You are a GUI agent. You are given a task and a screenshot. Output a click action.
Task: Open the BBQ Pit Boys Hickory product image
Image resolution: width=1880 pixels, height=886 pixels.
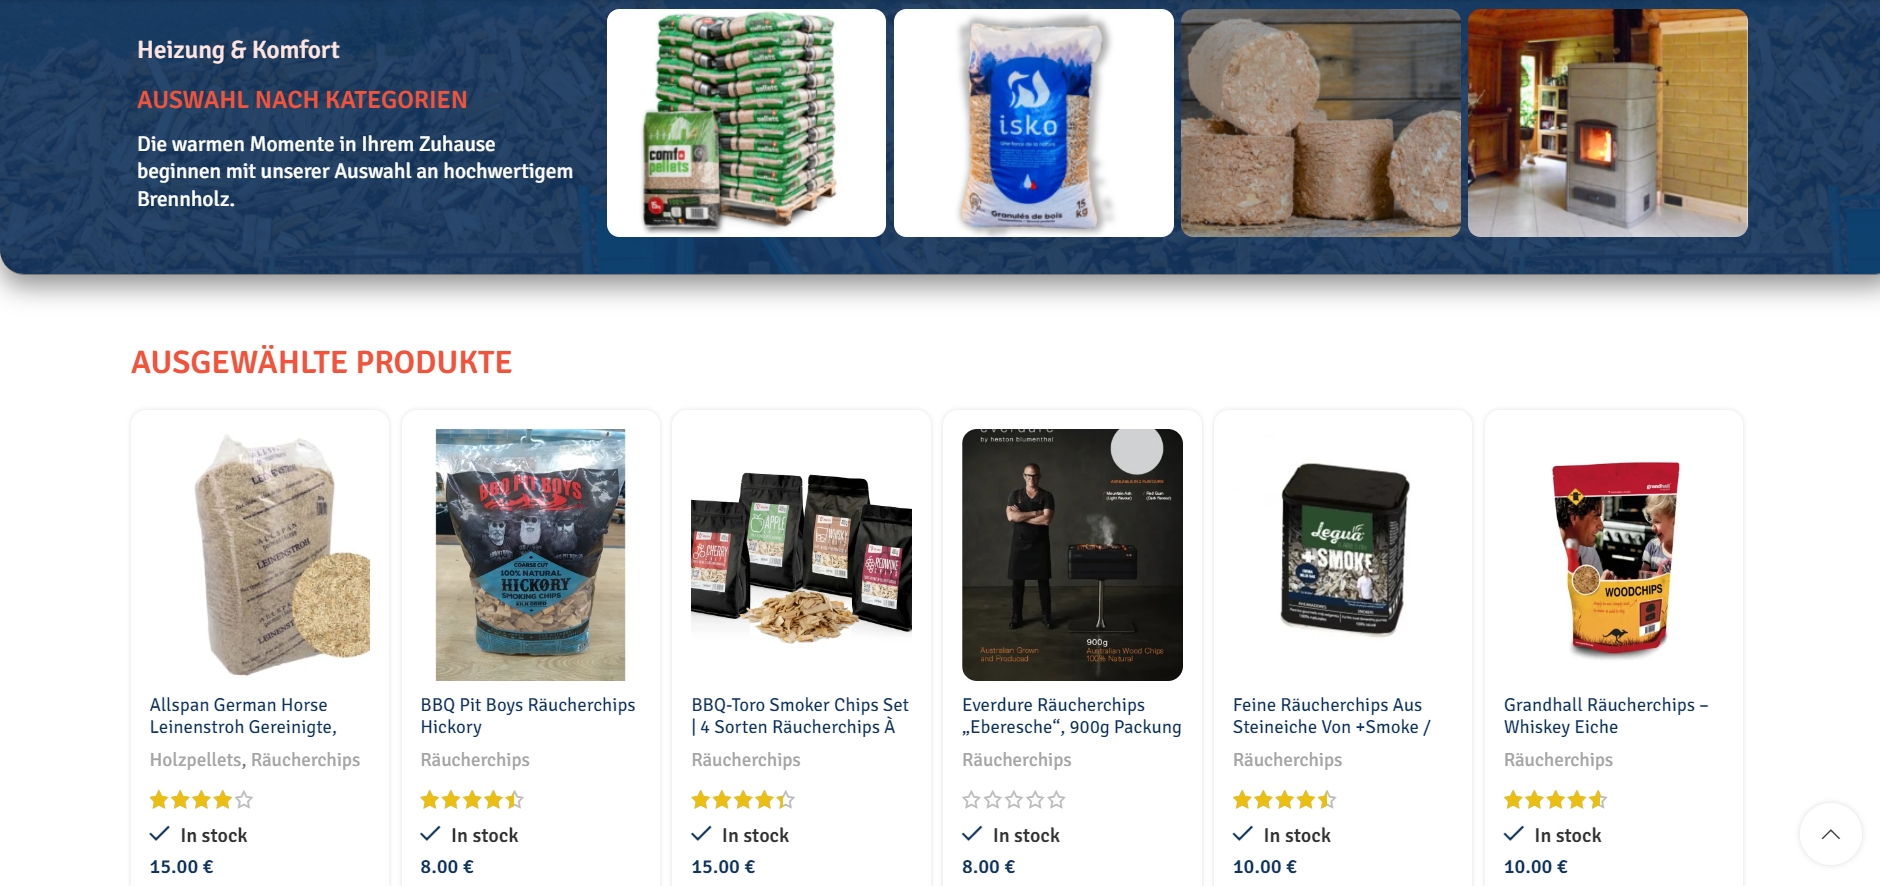tap(531, 555)
